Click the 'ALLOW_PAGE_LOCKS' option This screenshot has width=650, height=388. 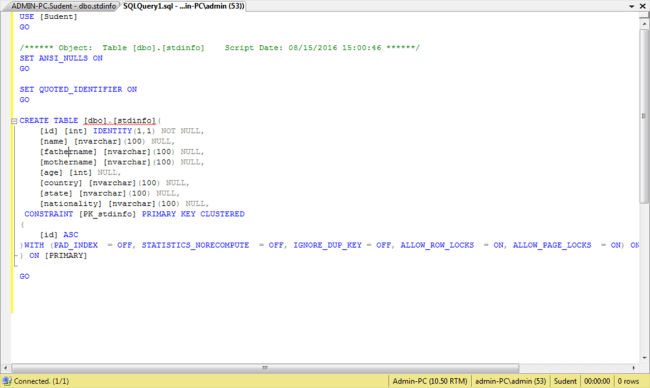click(x=552, y=245)
